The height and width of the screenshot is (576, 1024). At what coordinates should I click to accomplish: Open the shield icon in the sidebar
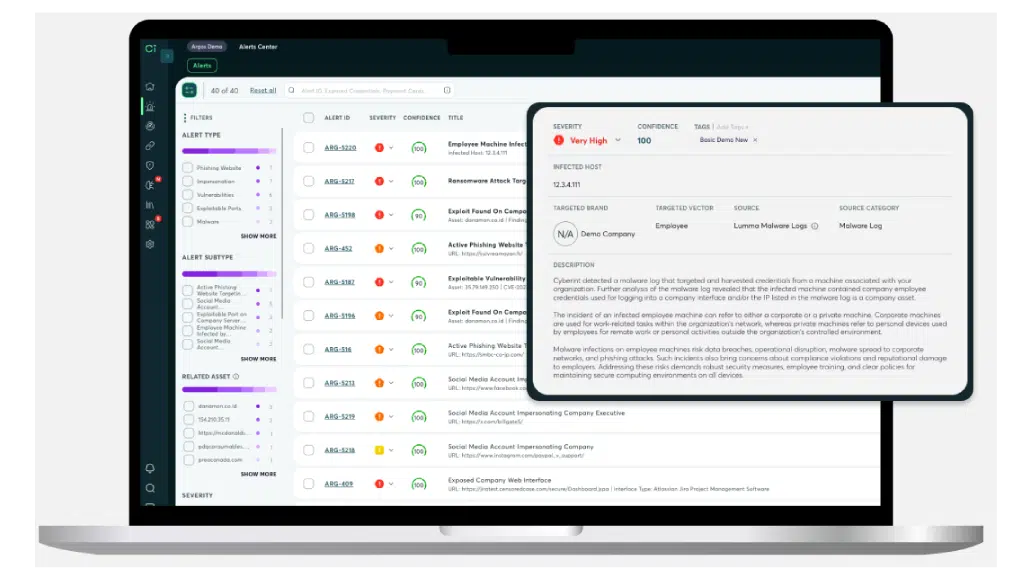click(x=150, y=166)
